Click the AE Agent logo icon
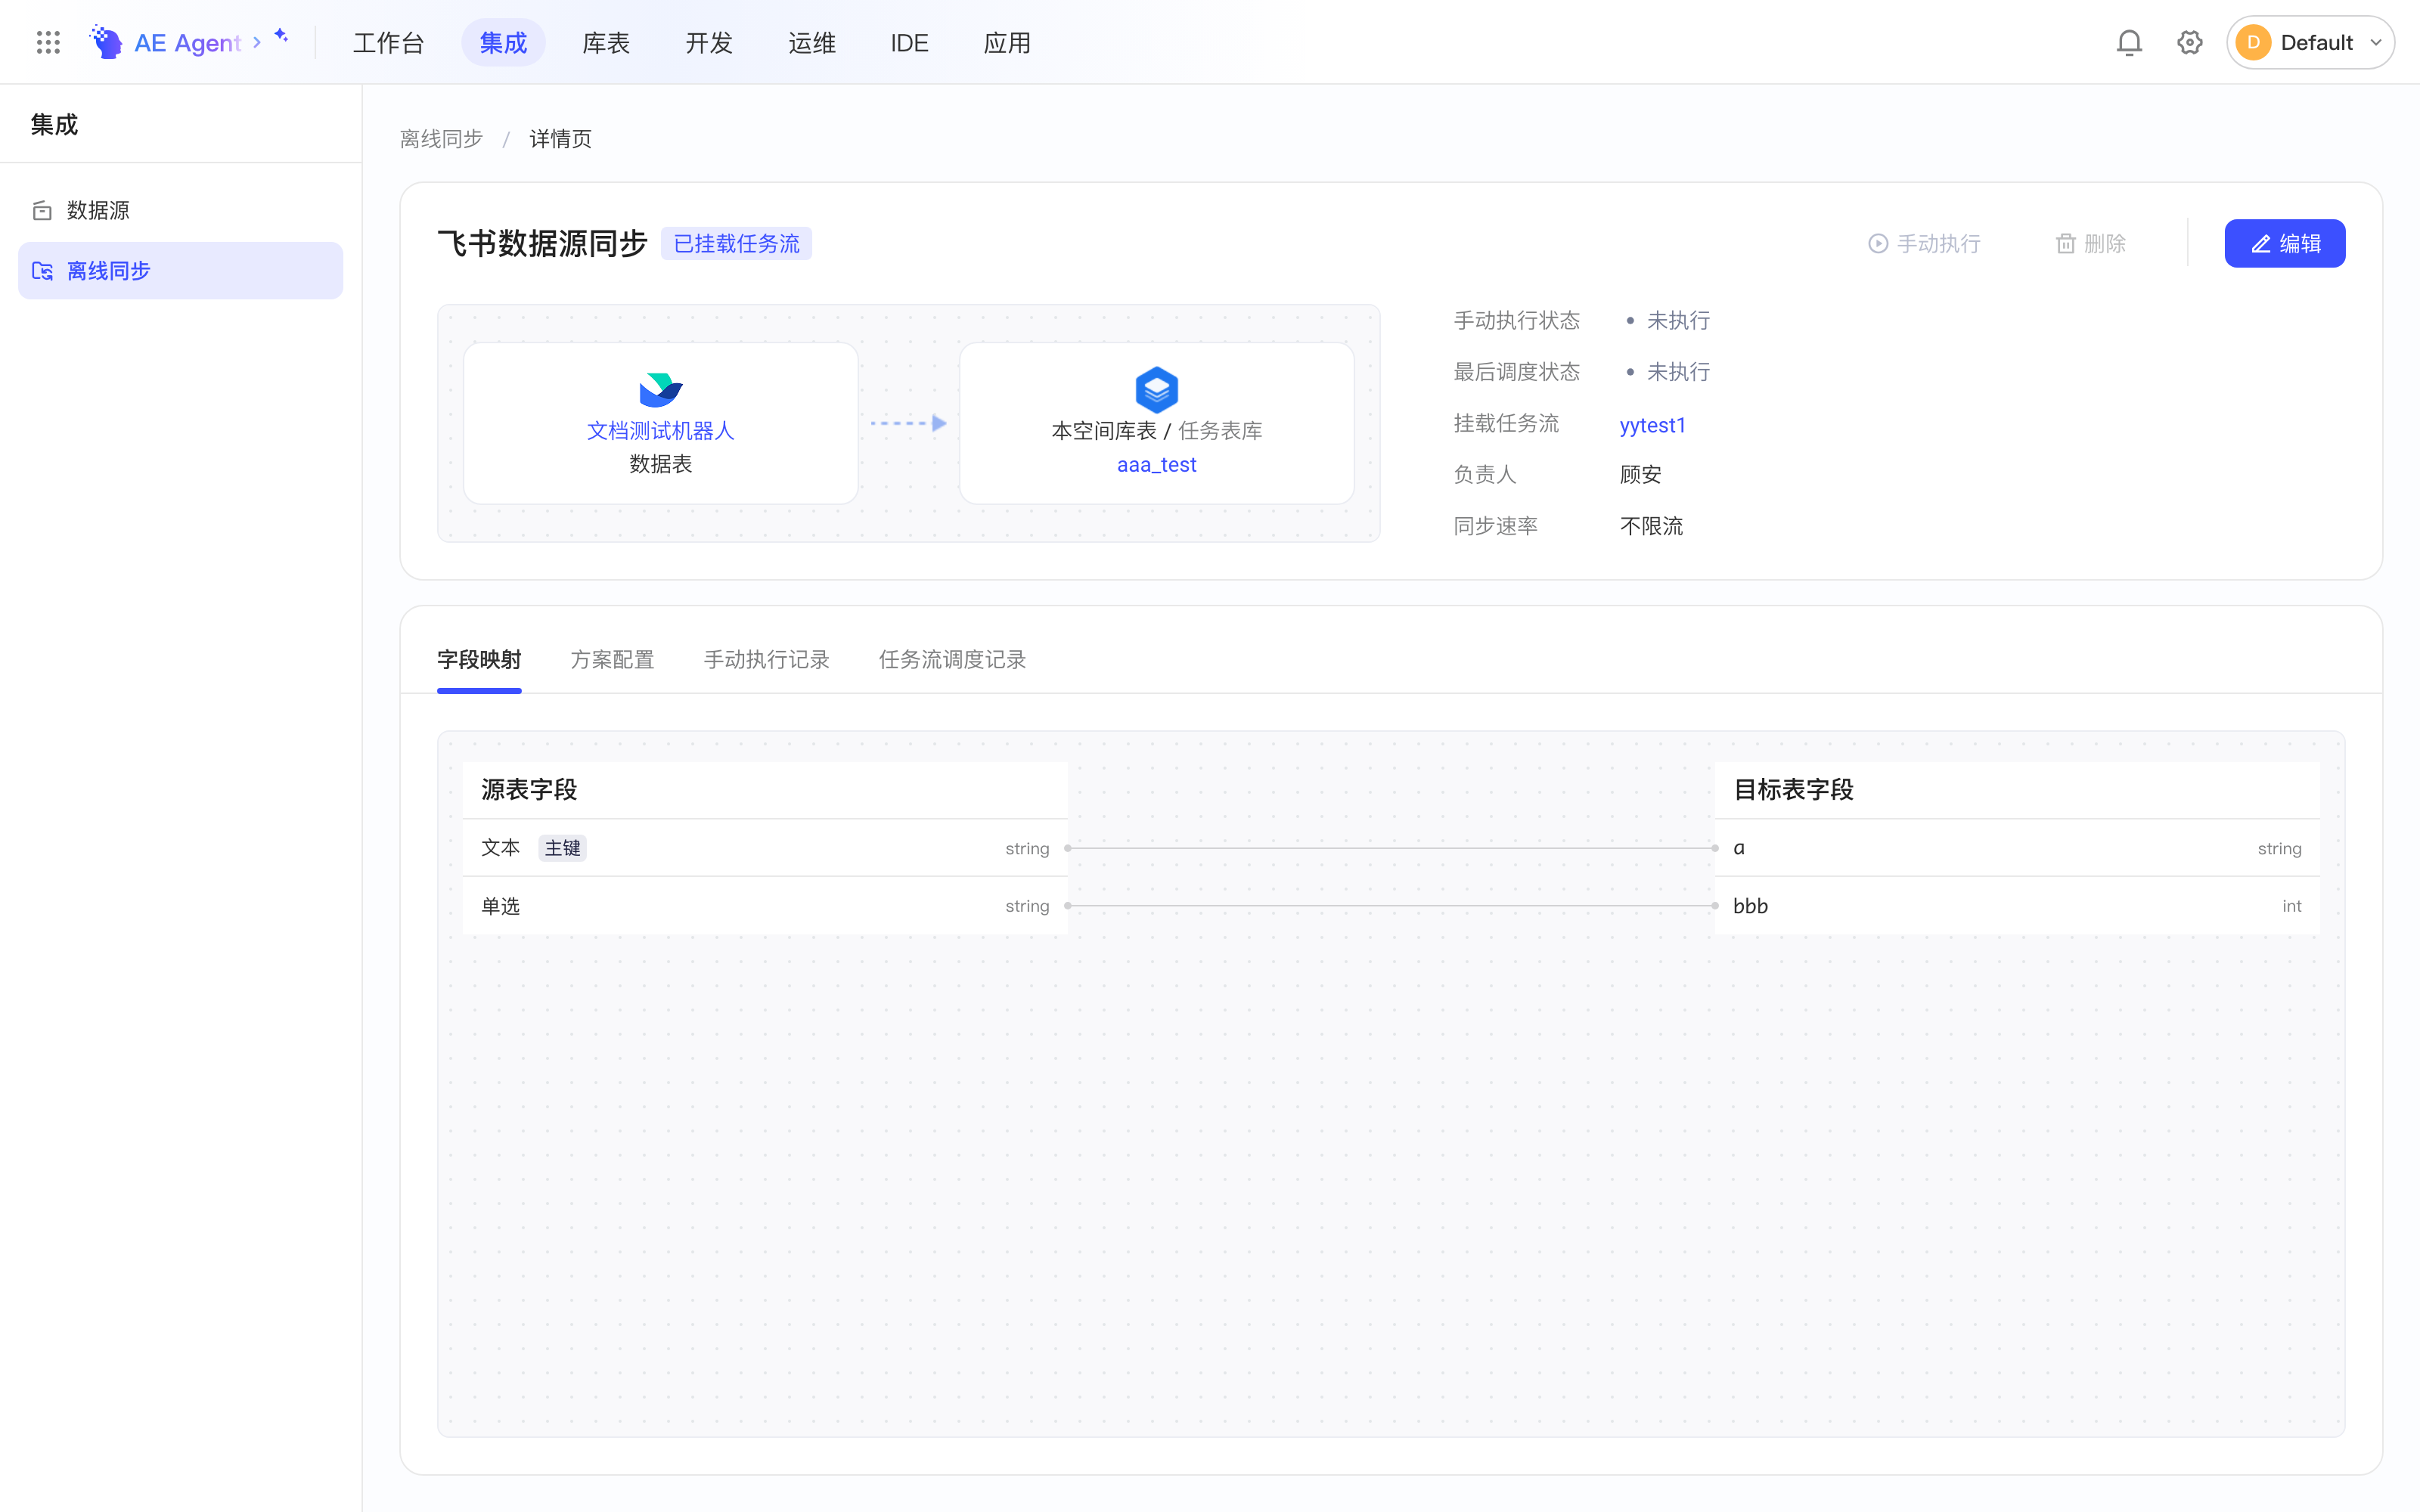Screen dimensions: 2420x1512 click(106, 42)
